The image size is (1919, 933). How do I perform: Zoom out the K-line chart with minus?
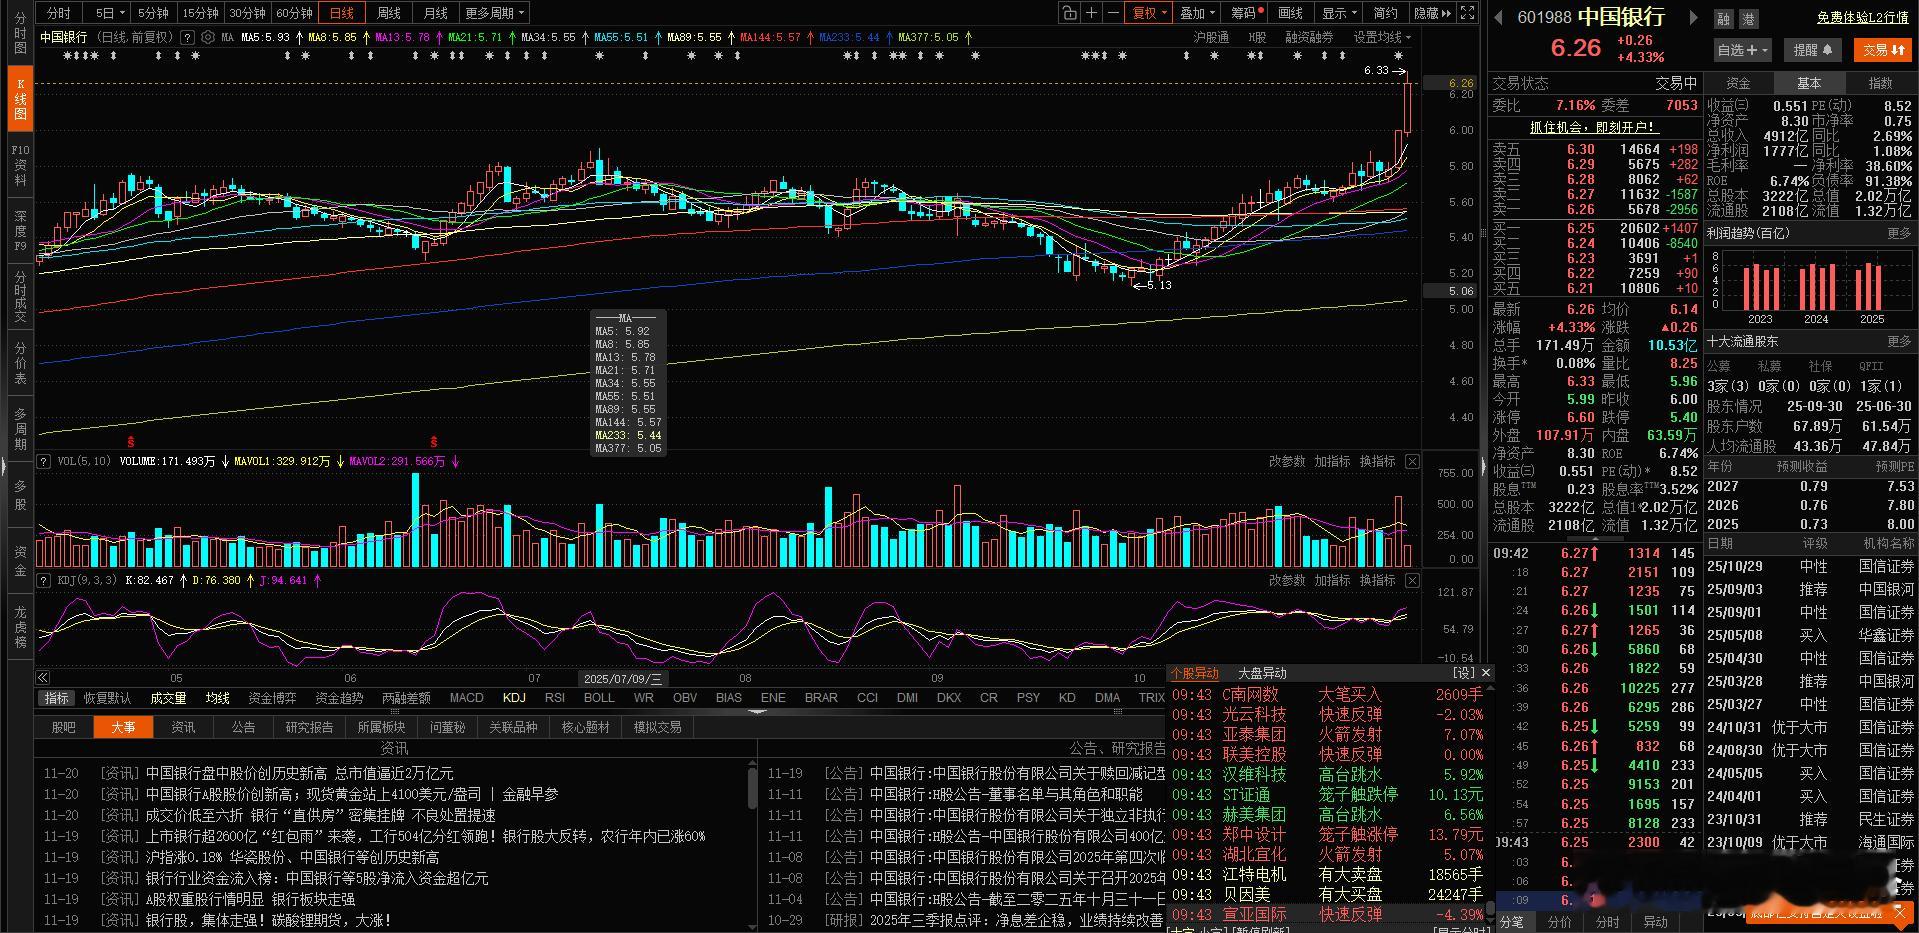[1112, 13]
